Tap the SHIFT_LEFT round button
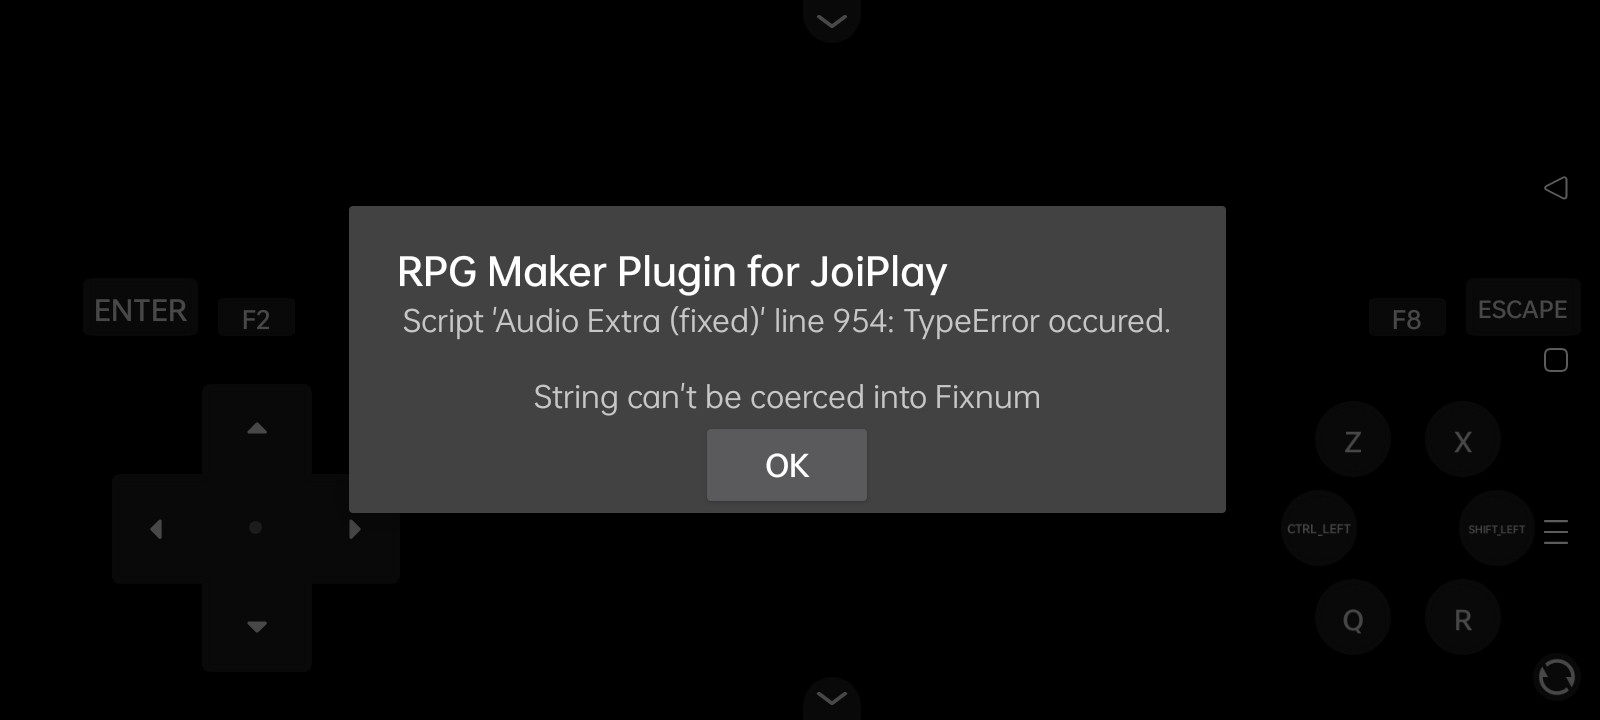 1497,528
